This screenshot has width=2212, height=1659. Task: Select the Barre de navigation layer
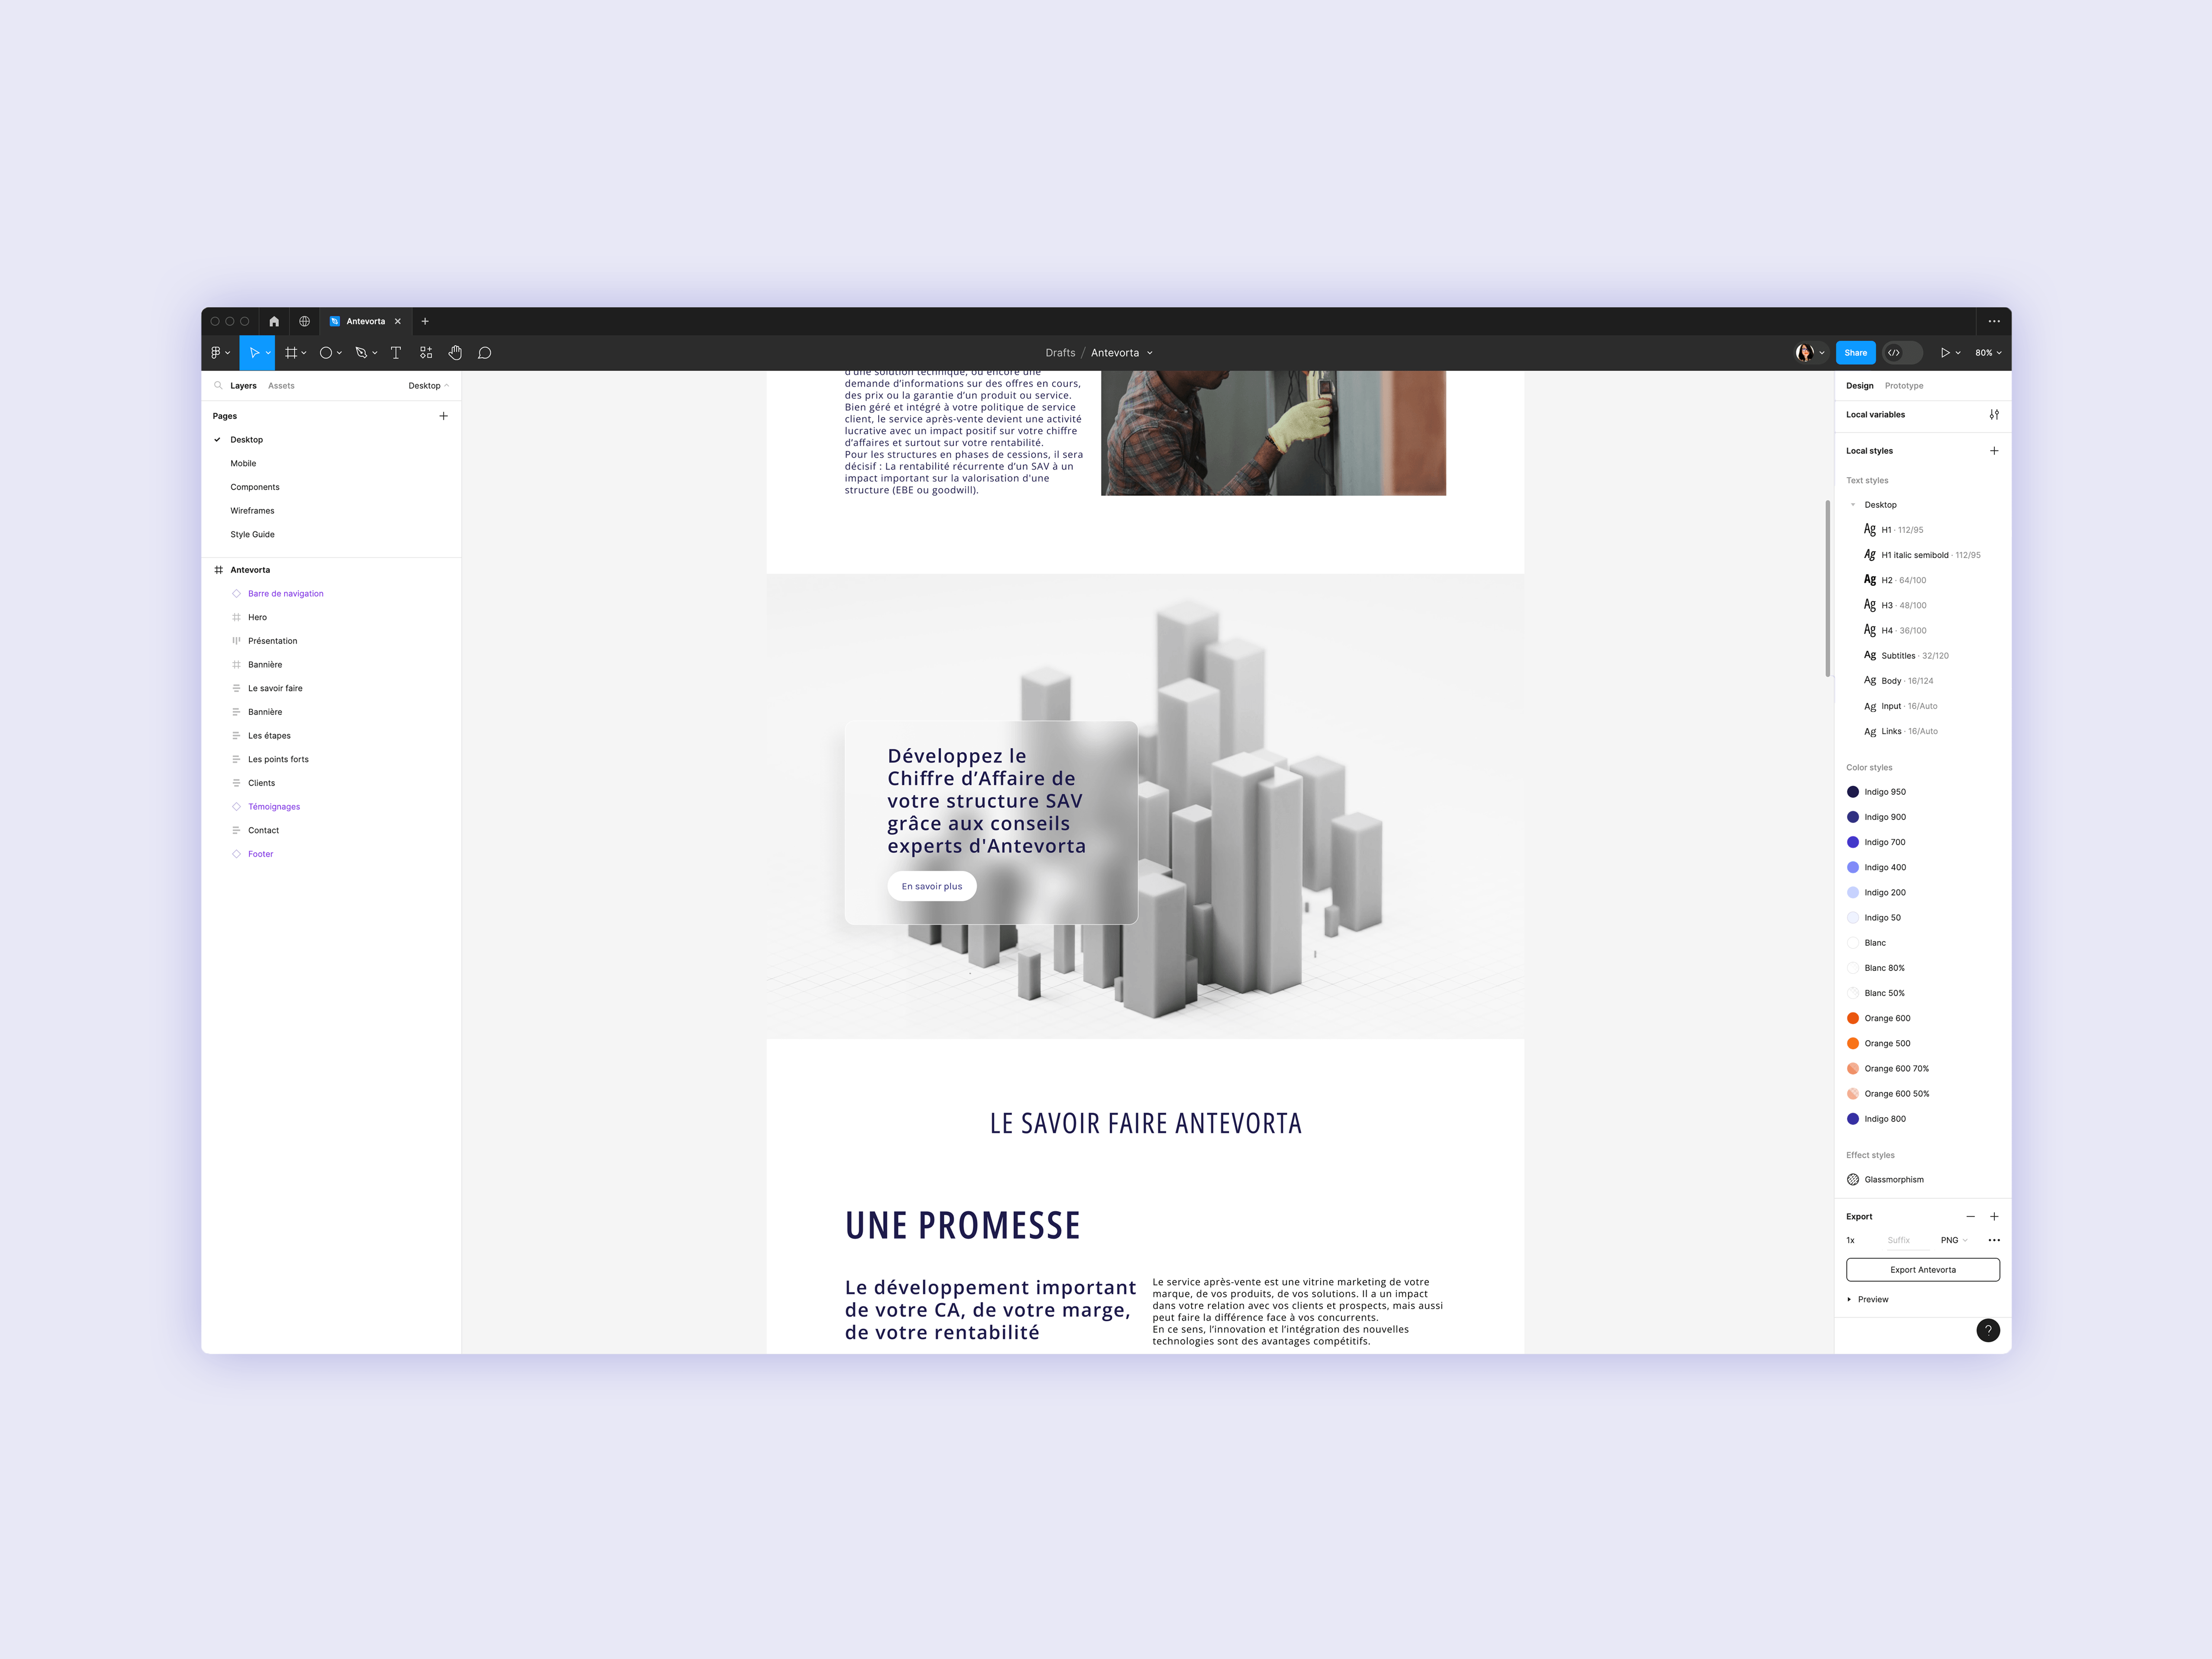tap(286, 594)
